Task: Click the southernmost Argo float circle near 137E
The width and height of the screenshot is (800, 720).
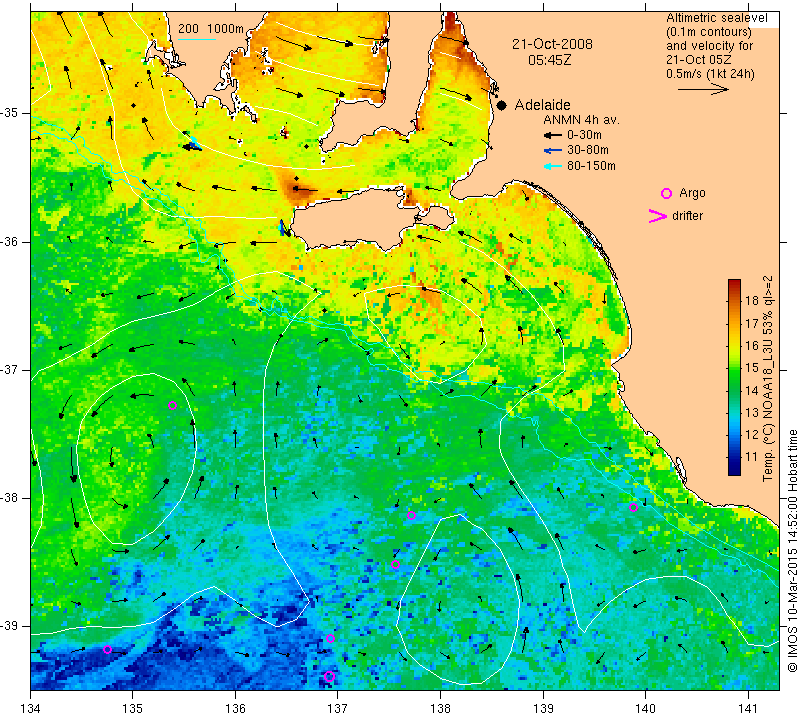Action: [330, 677]
